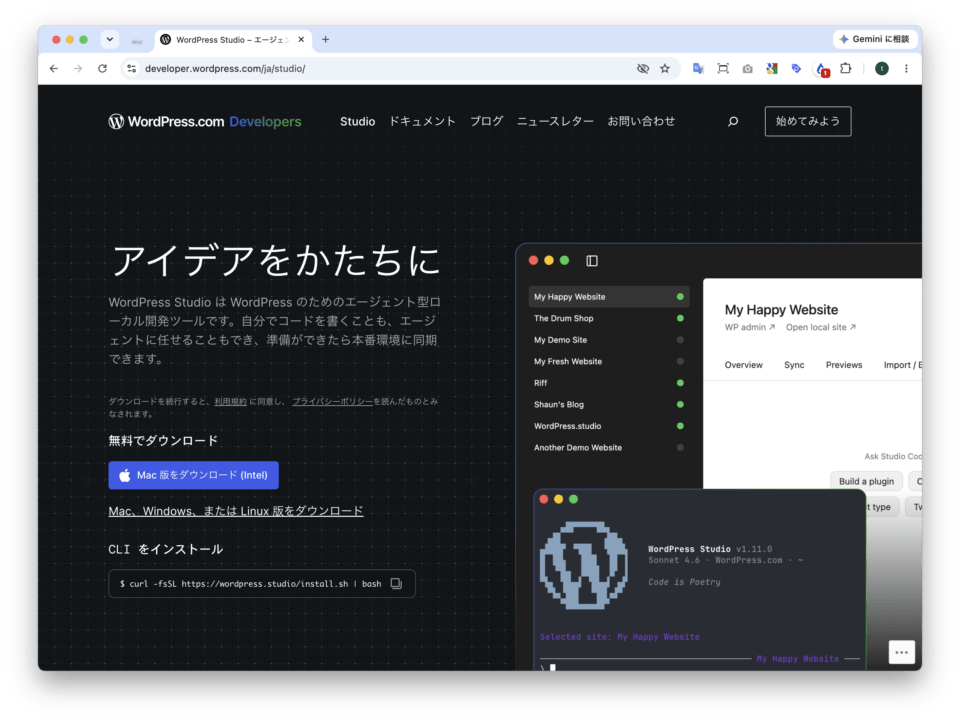This screenshot has width=960, height=721.
Task: Select the Studio nav item
Action: tap(358, 121)
